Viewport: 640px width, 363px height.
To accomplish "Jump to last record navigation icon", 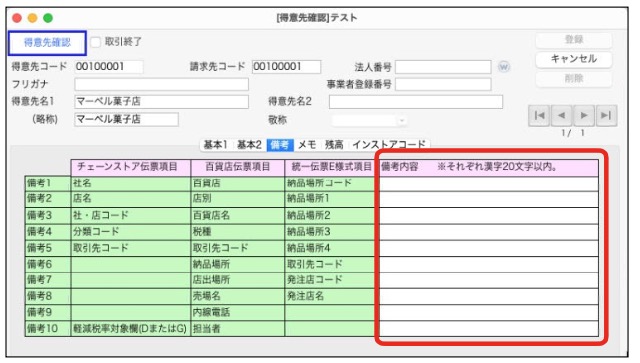I will (x=606, y=116).
